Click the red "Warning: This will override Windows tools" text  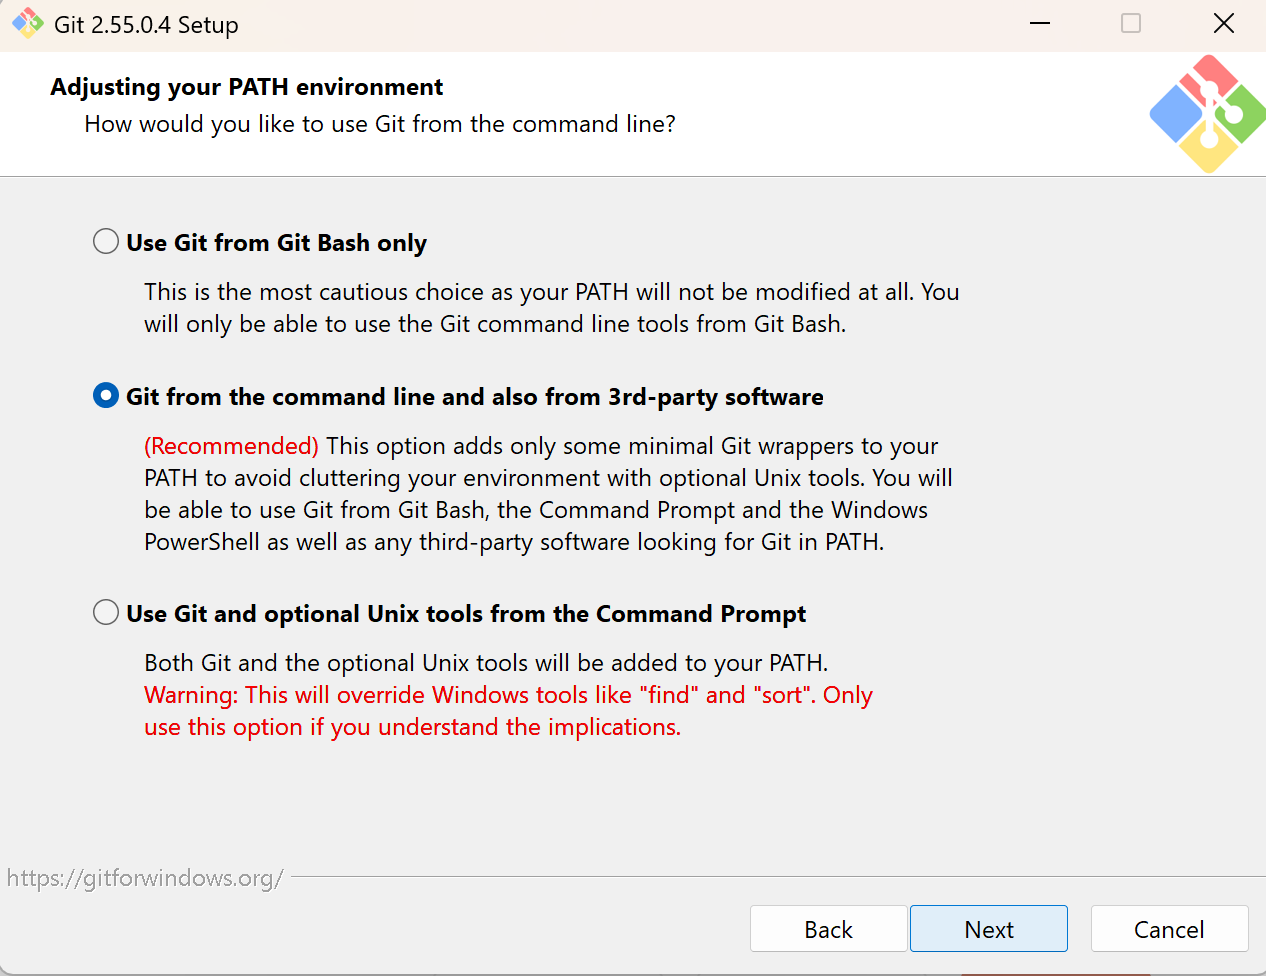508,695
